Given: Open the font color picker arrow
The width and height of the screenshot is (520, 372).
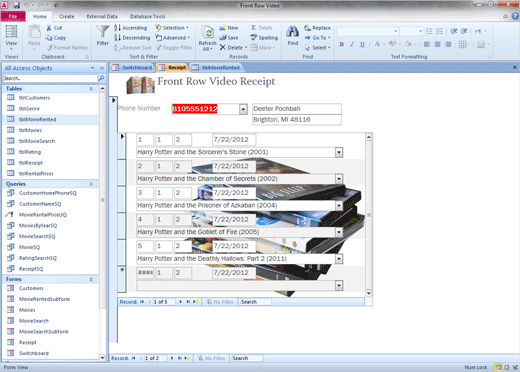Looking at the screenshot, I should pyautogui.click(x=384, y=44).
